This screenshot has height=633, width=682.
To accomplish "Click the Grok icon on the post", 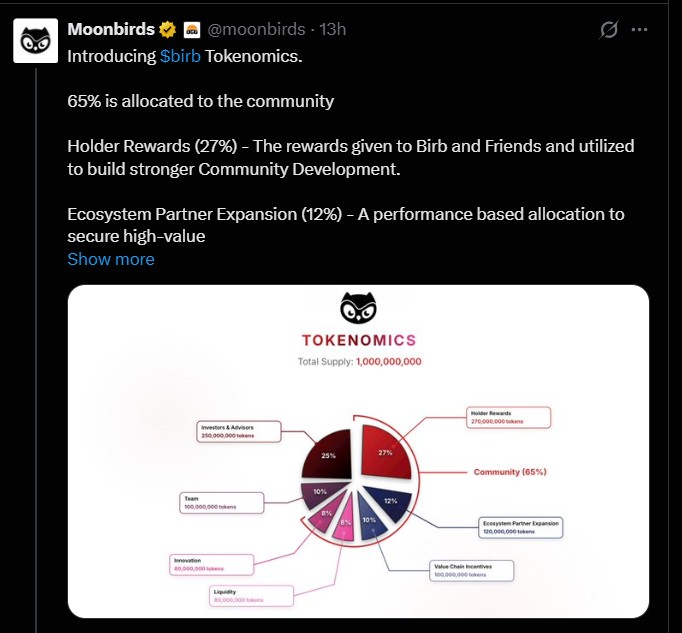I will [608, 31].
